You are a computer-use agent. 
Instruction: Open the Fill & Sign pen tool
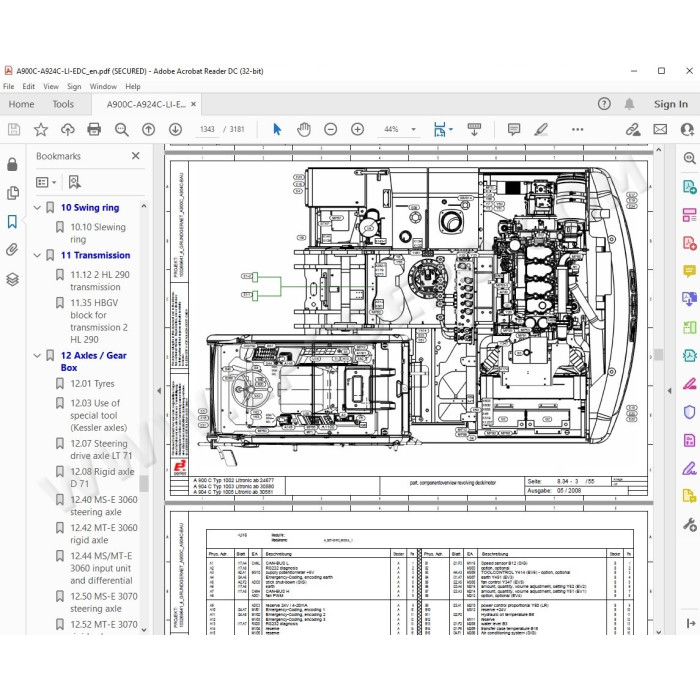click(689, 468)
